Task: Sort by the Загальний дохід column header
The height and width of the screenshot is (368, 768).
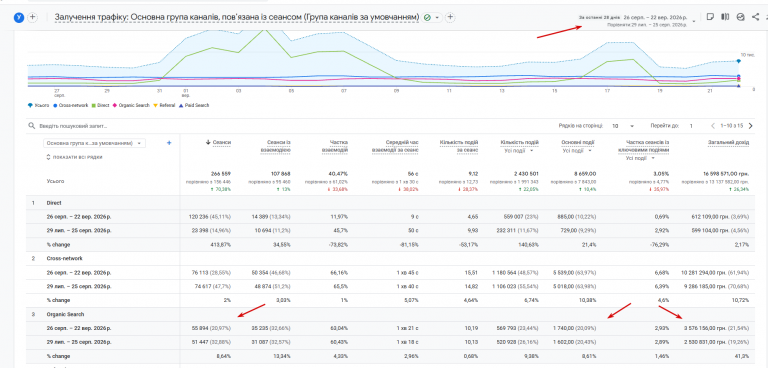Action: 728,142
